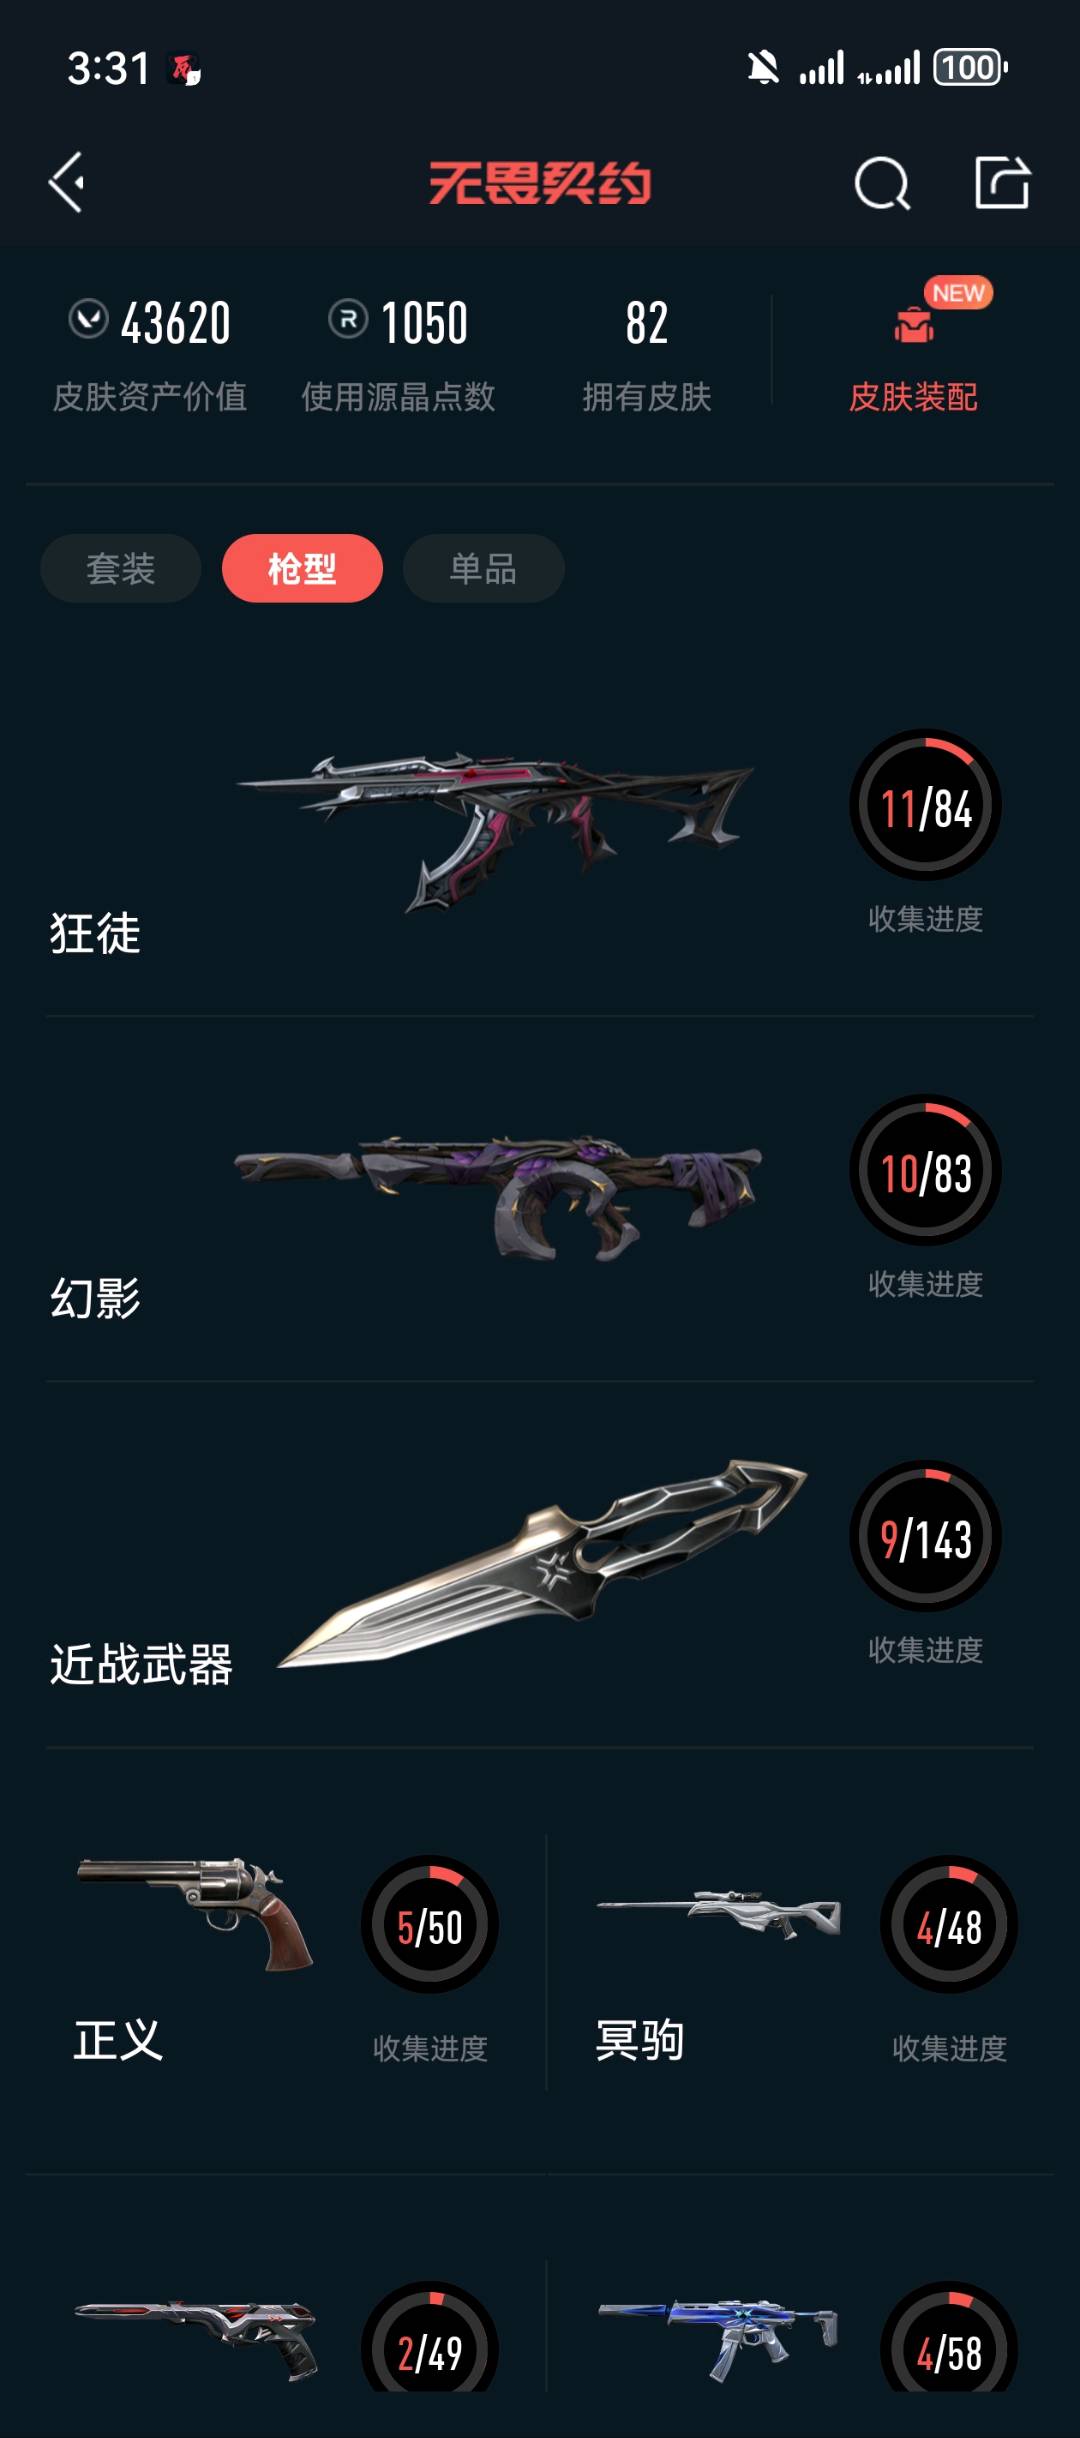Switch to the 单品 tab

click(483, 568)
